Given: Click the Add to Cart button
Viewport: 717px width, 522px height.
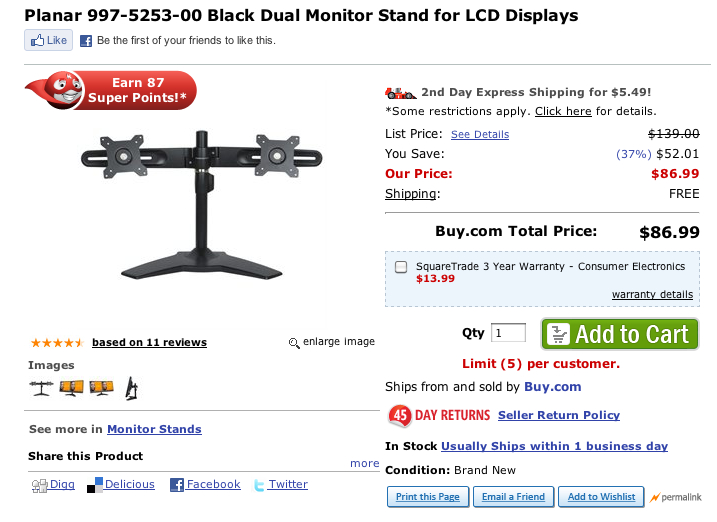Looking at the screenshot, I should (619, 334).
